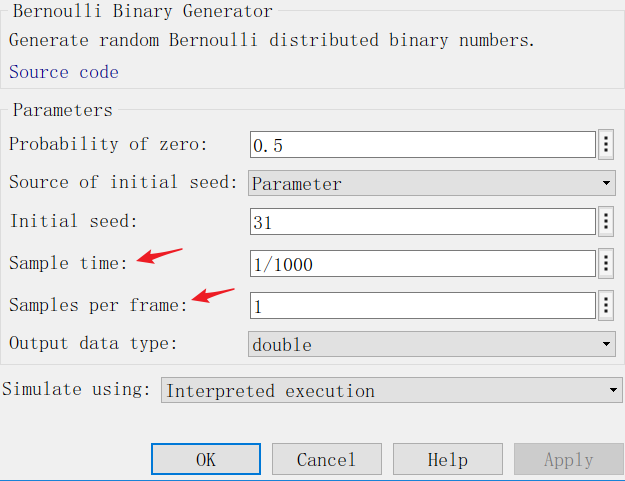Expand the Output data type dropdown
625x481 pixels.
pos(432,344)
